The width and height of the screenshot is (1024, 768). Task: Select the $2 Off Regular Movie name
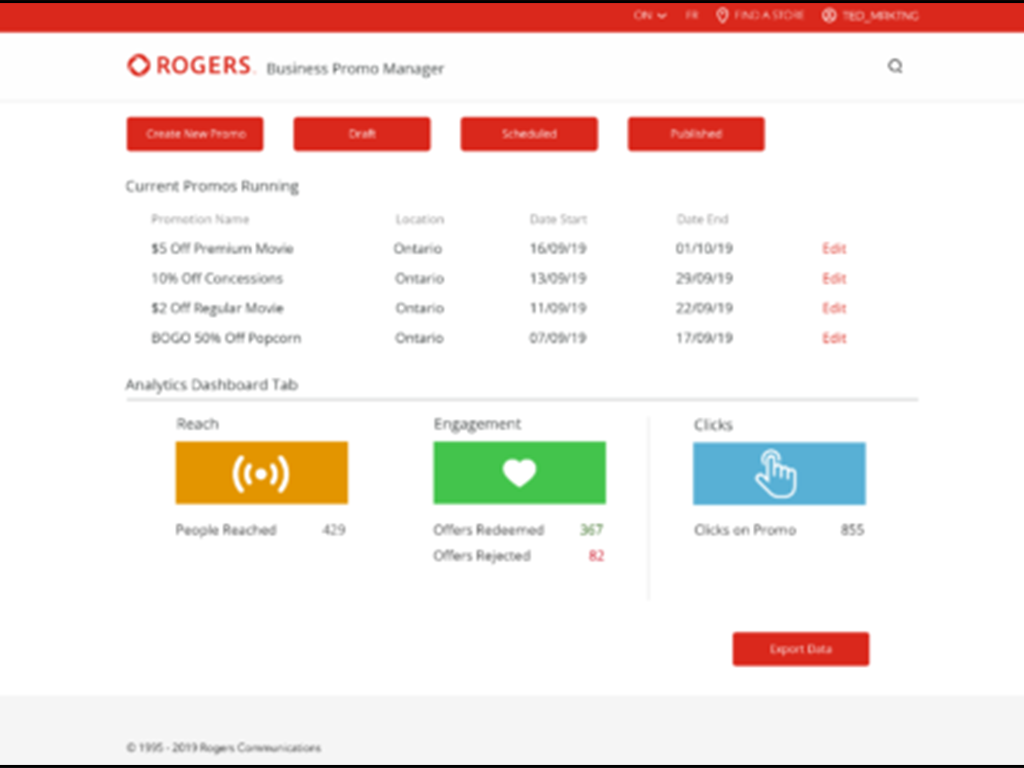[217, 308]
